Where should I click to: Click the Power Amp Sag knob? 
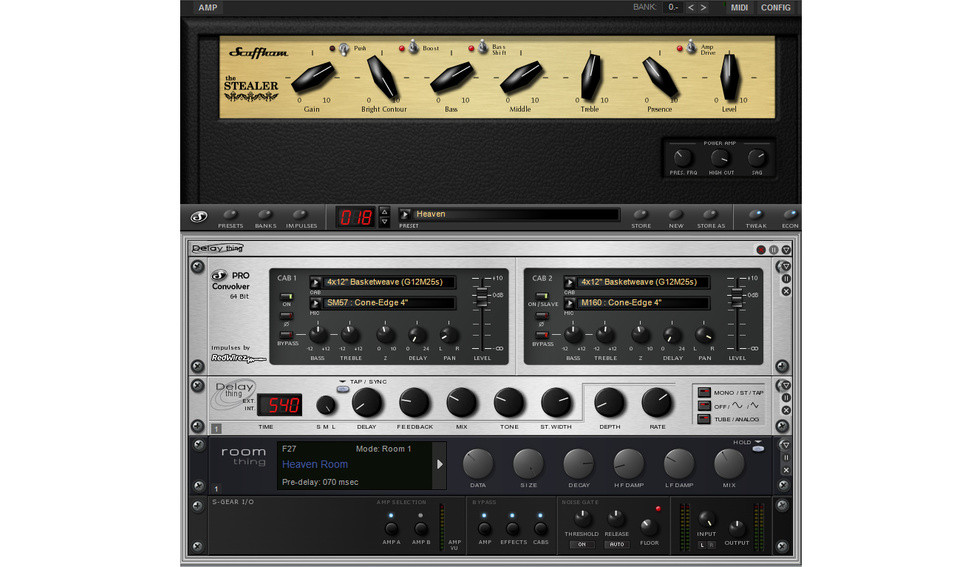[x=756, y=158]
